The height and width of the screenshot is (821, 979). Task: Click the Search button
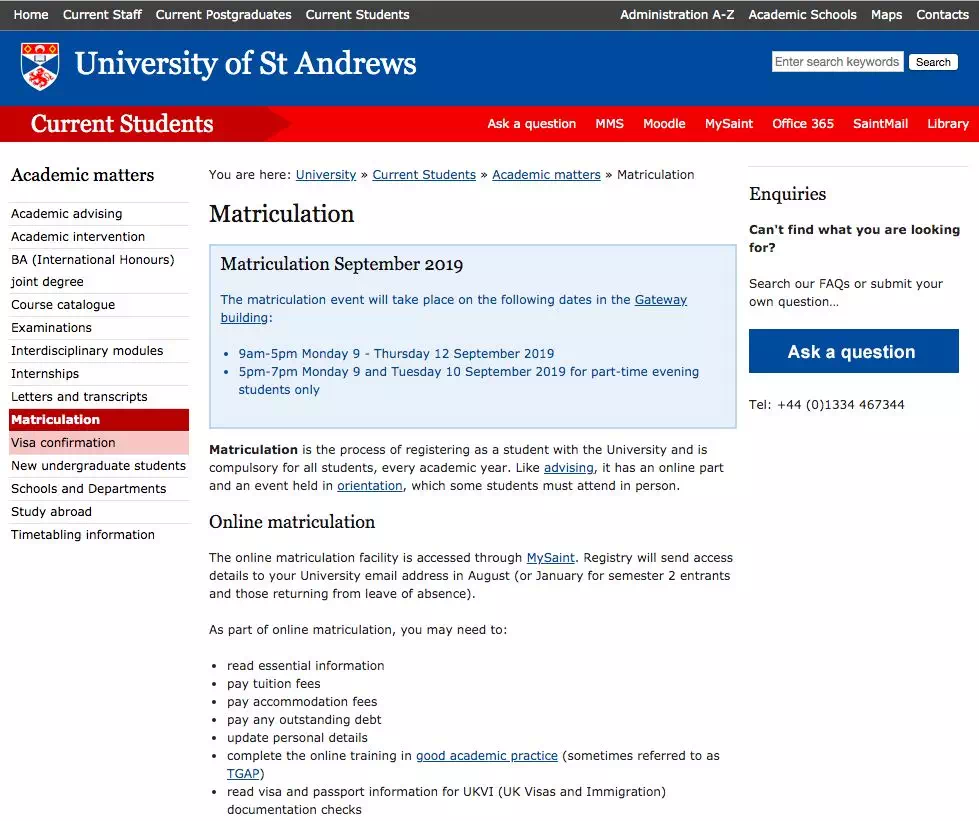tap(933, 62)
